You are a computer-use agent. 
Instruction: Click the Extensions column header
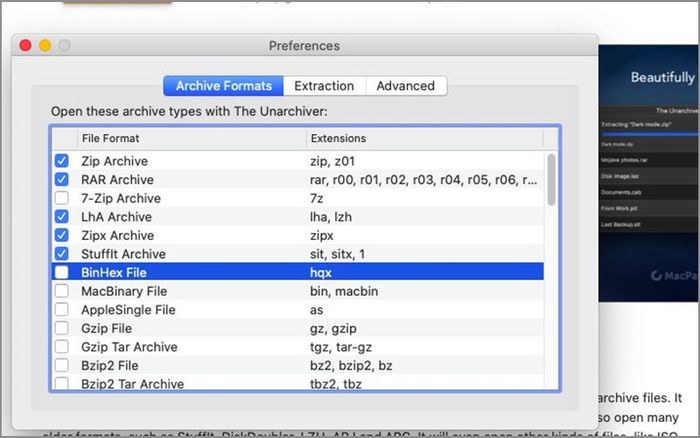(x=425, y=138)
